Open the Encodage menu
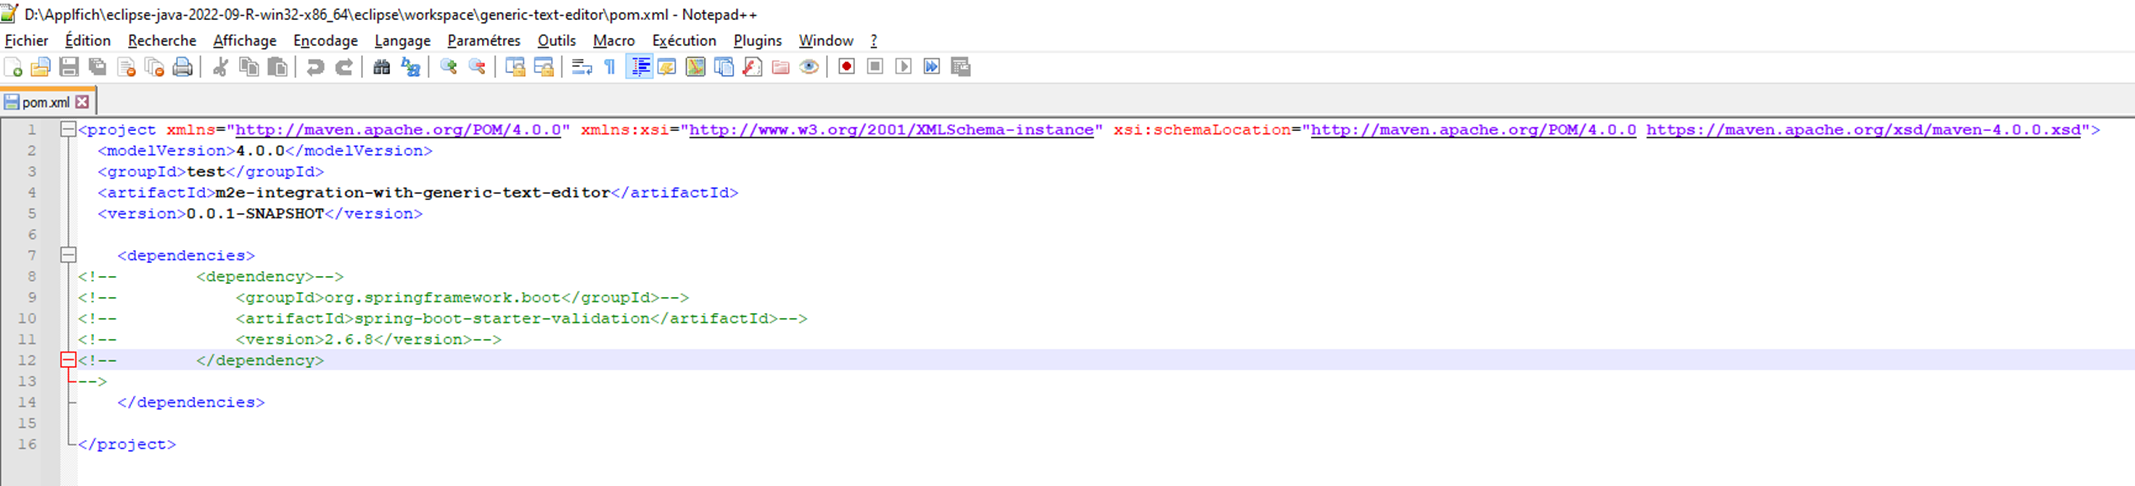The height and width of the screenshot is (486, 2135). [325, 41]
